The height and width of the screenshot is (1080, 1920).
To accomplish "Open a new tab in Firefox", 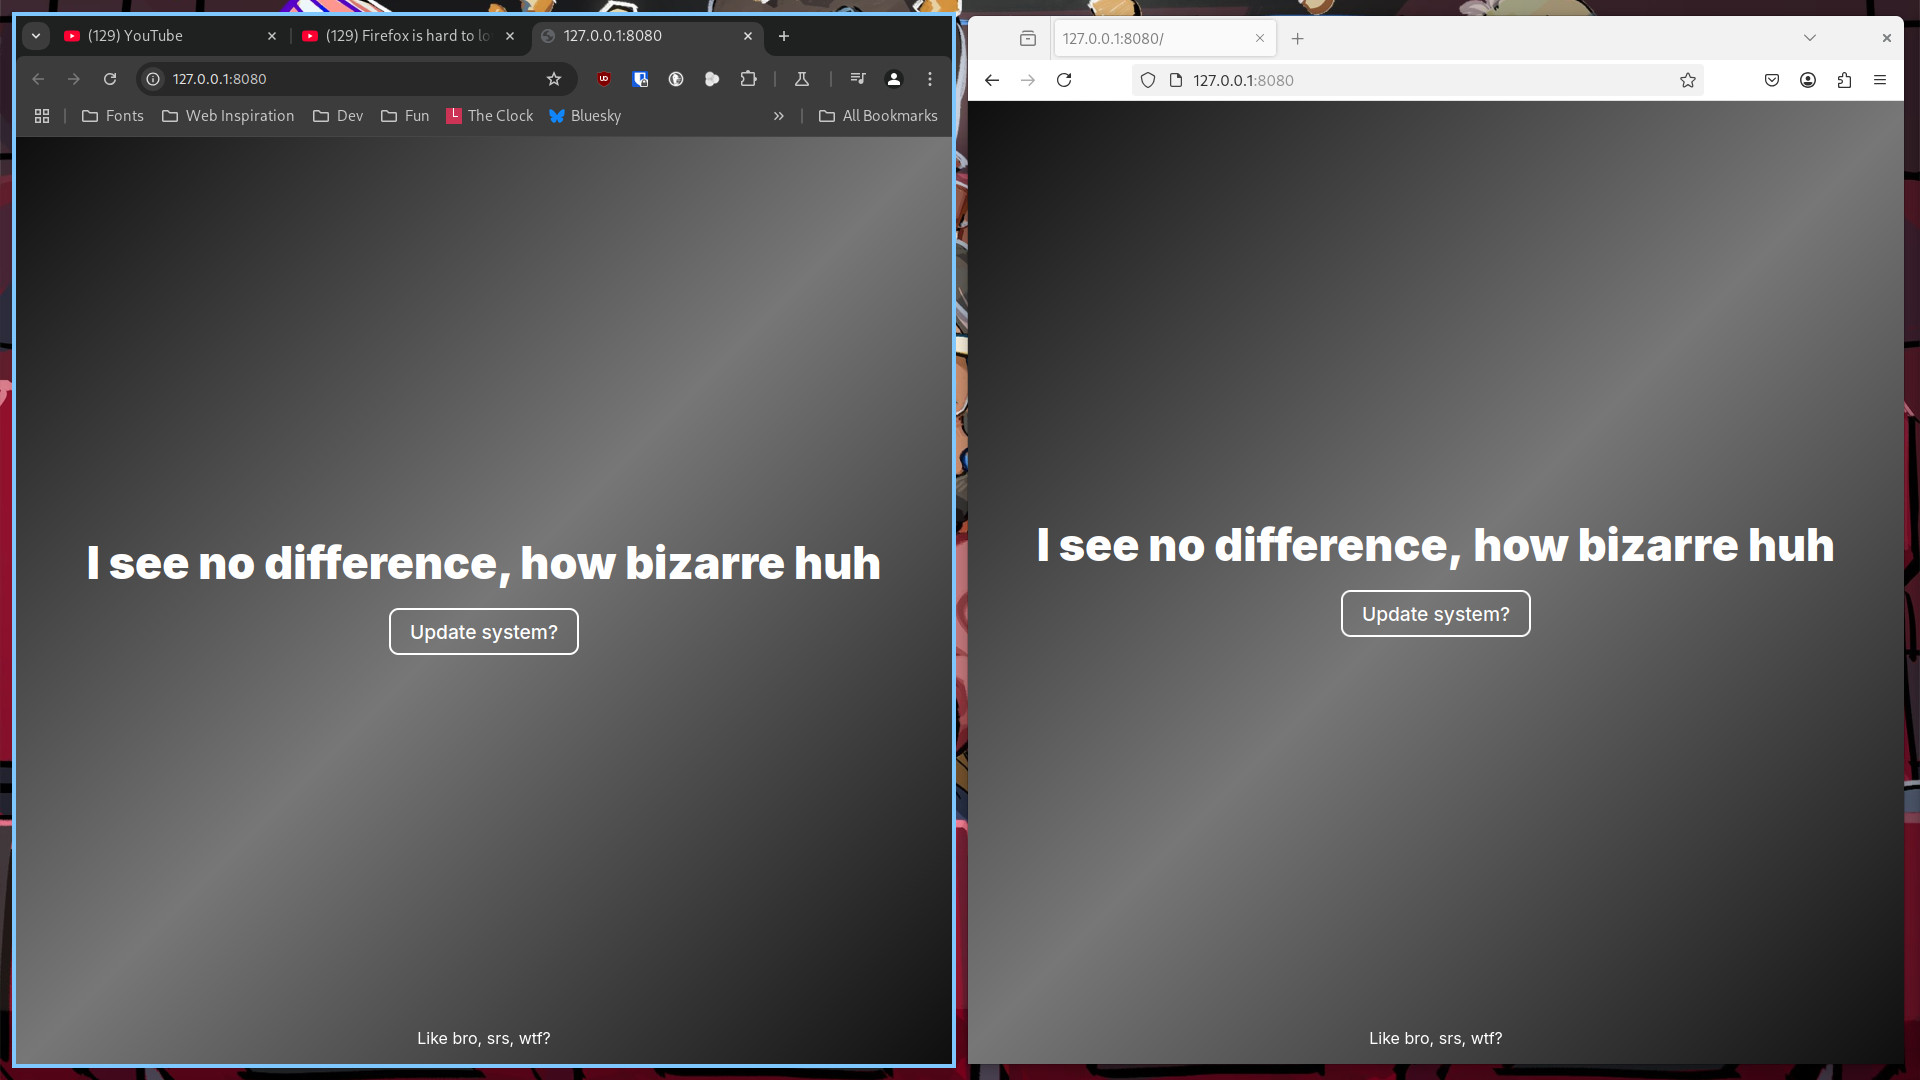I will pos(1298,38).
